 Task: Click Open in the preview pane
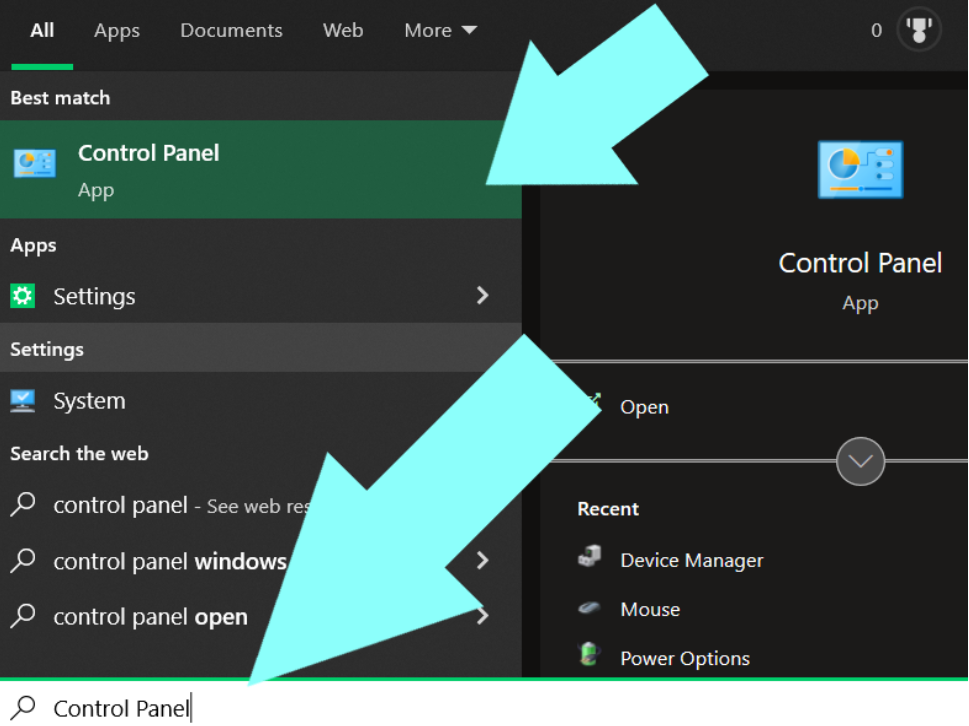click(644, 407)
